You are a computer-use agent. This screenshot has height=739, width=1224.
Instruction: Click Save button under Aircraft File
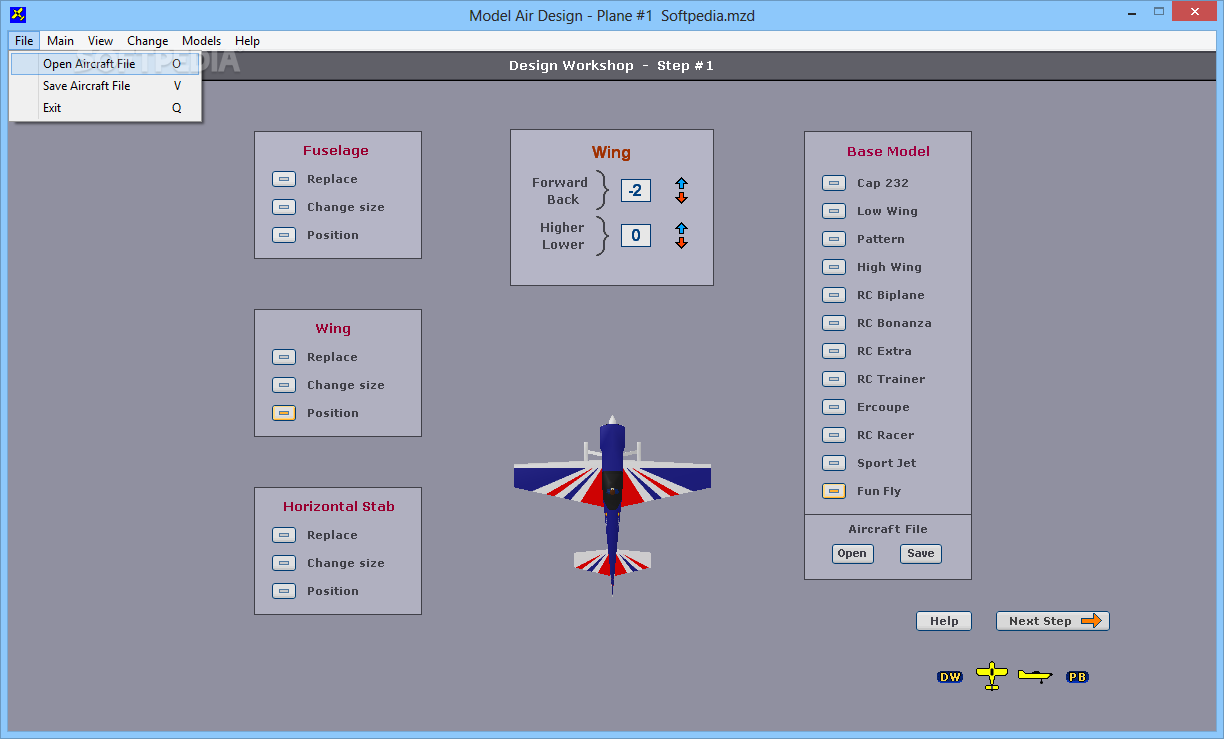921,553
